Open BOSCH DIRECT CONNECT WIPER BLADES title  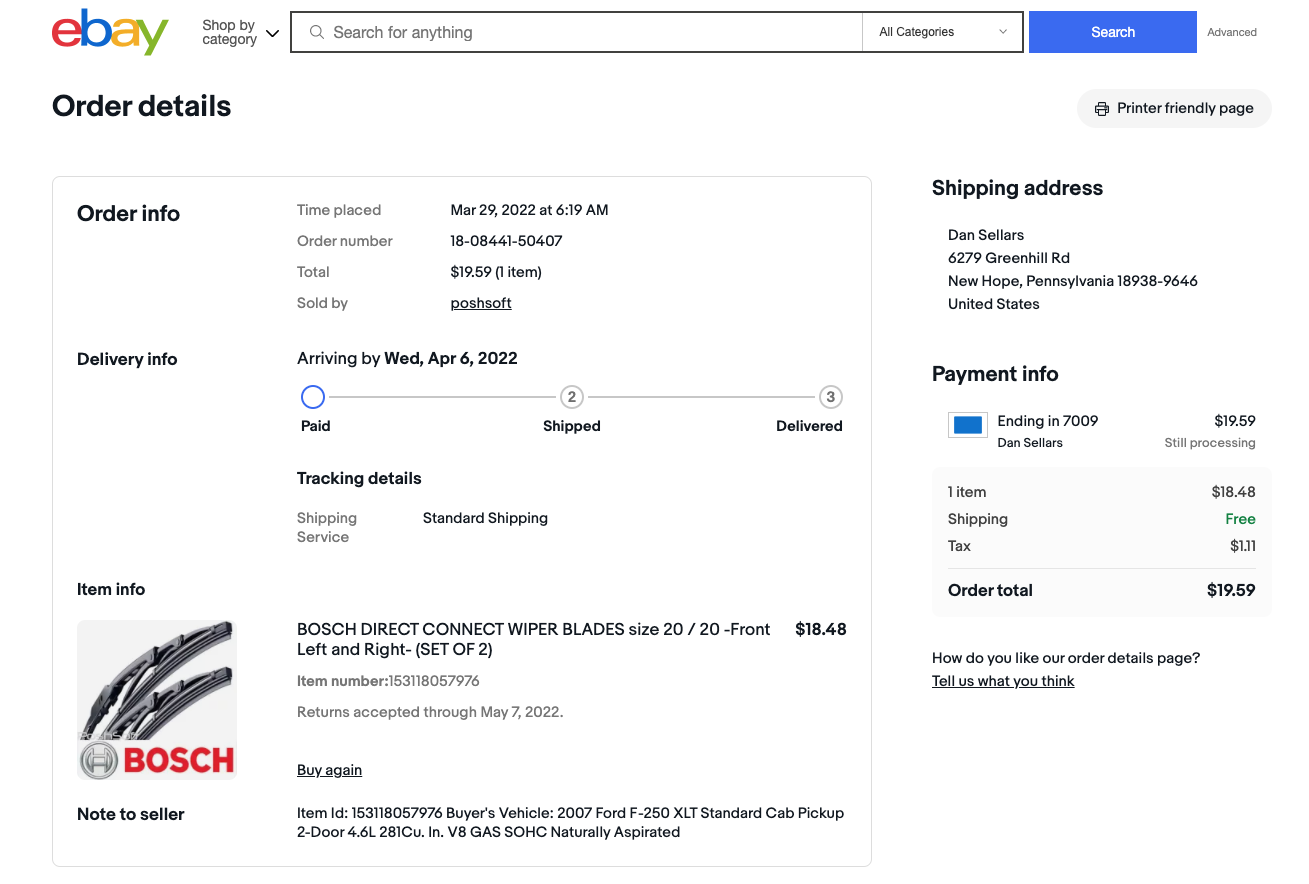coord(534,639)
